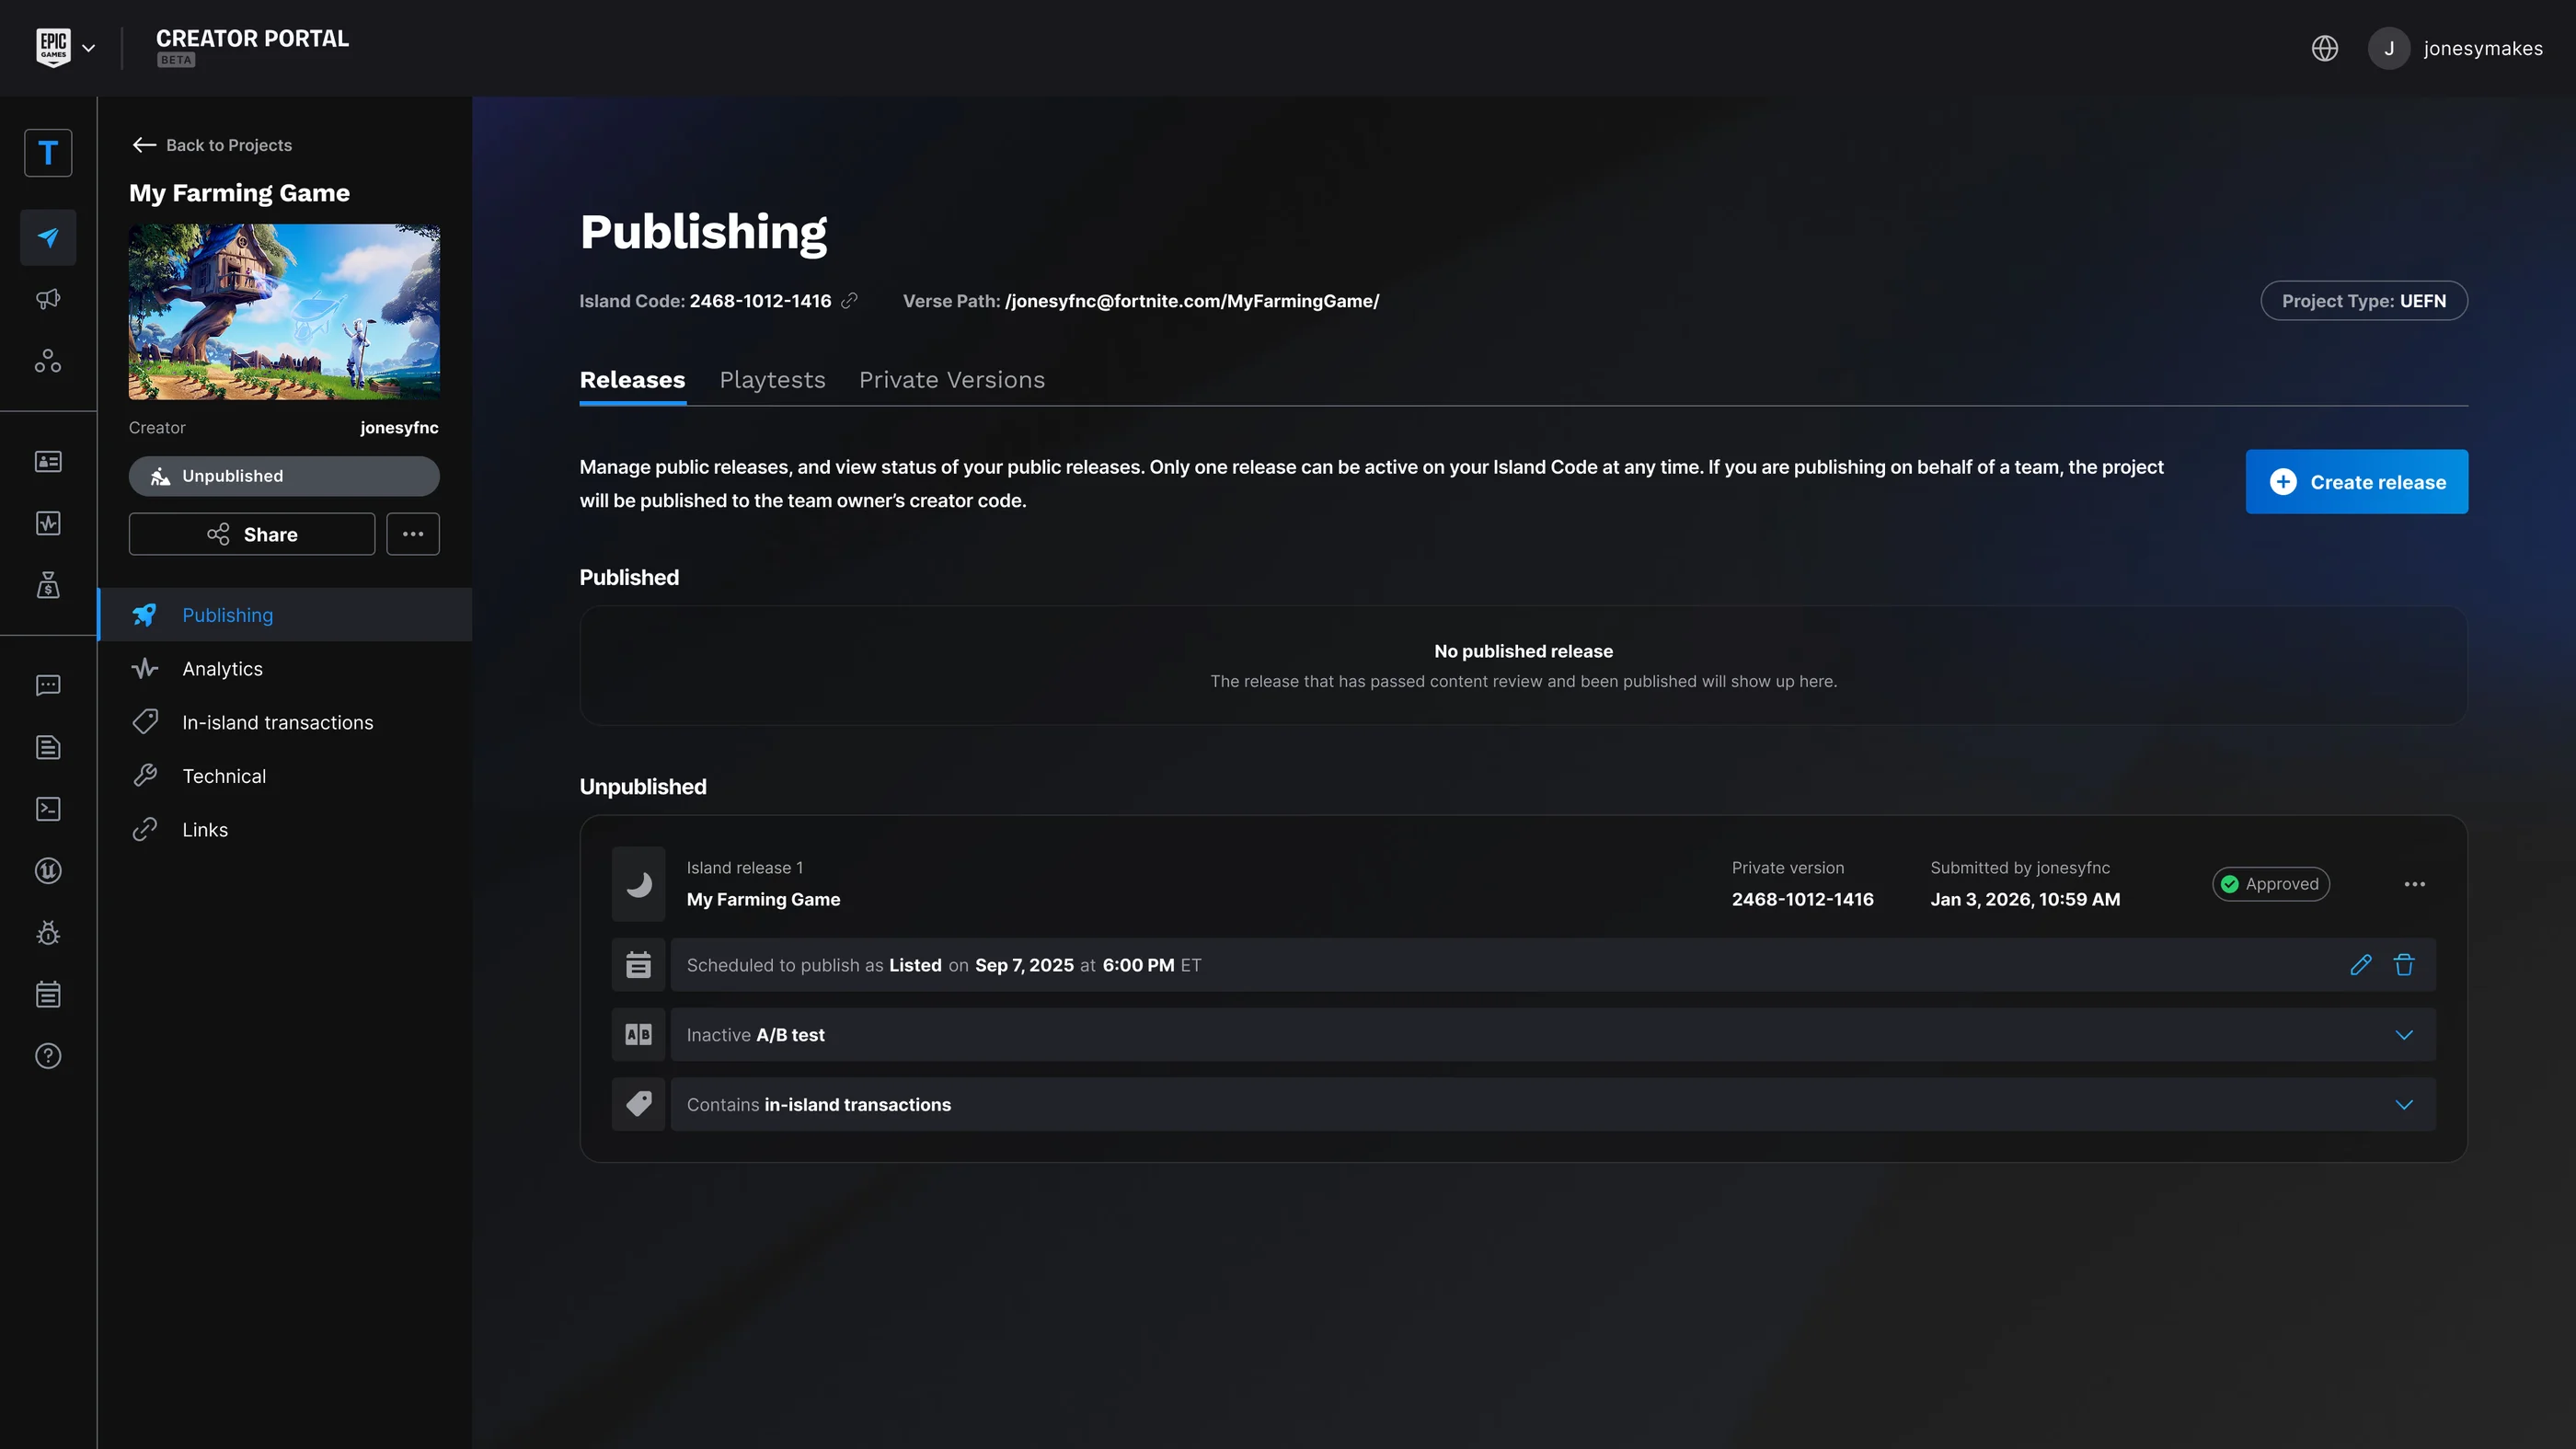2576x1449 pixels.
Task: Expand the Epic Games logo dropdown arrow
Action: click(x=89, y=48)
